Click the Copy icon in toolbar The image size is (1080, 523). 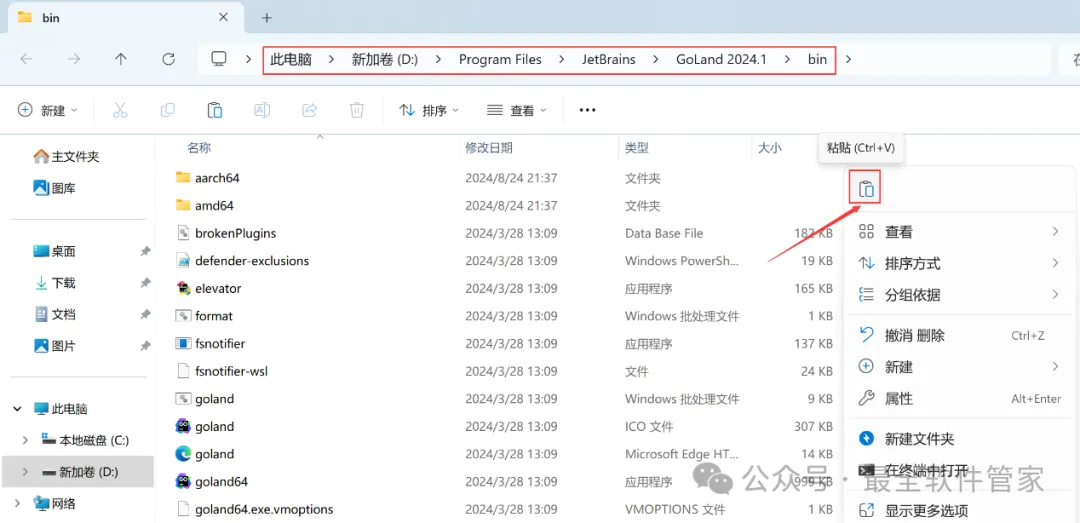[167, 110]
